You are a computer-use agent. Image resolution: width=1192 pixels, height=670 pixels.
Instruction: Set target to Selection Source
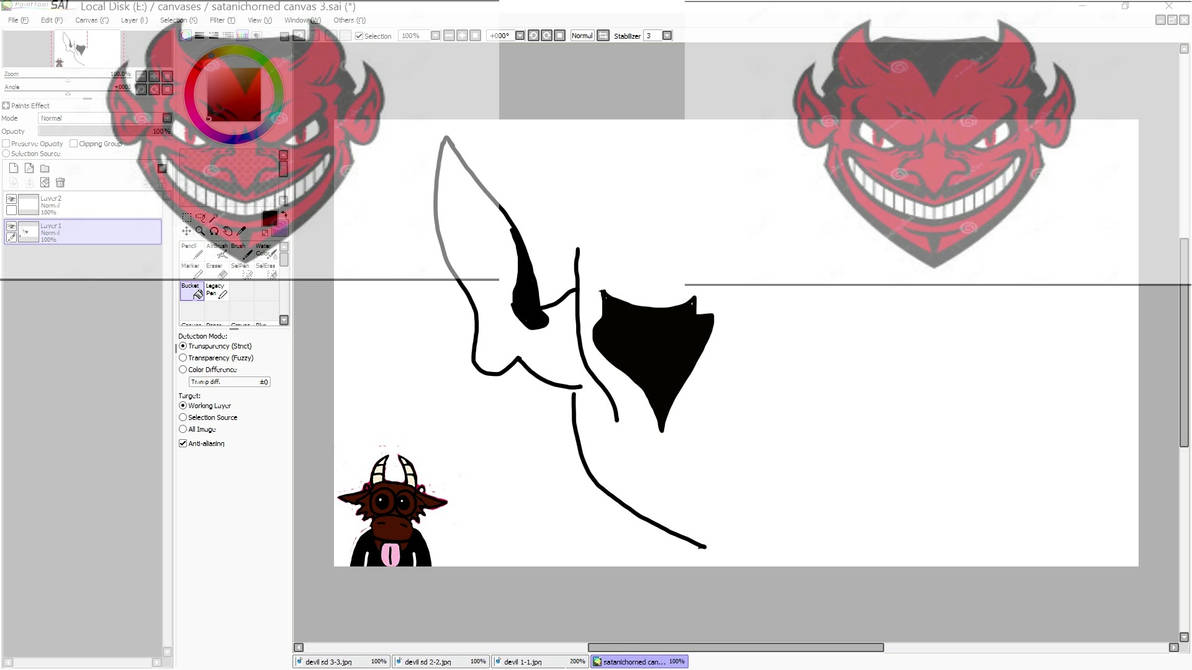(x=182, y=418)
